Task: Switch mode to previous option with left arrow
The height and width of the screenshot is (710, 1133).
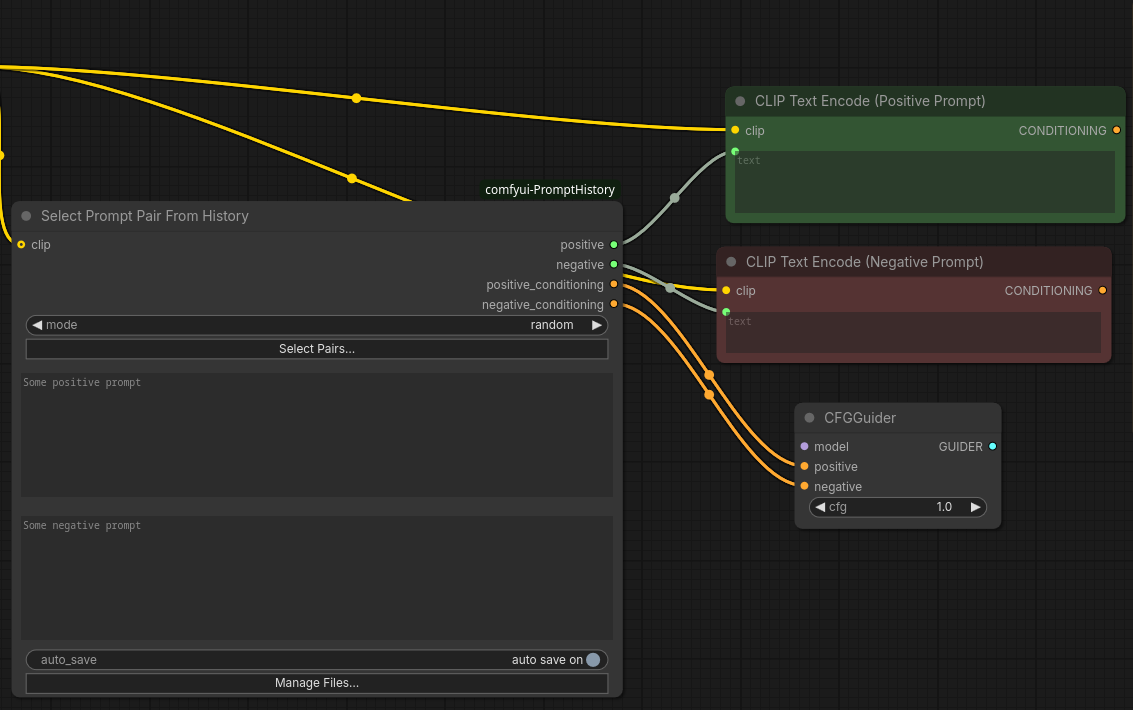Action: pyautogui.click(x=37, y=325)
